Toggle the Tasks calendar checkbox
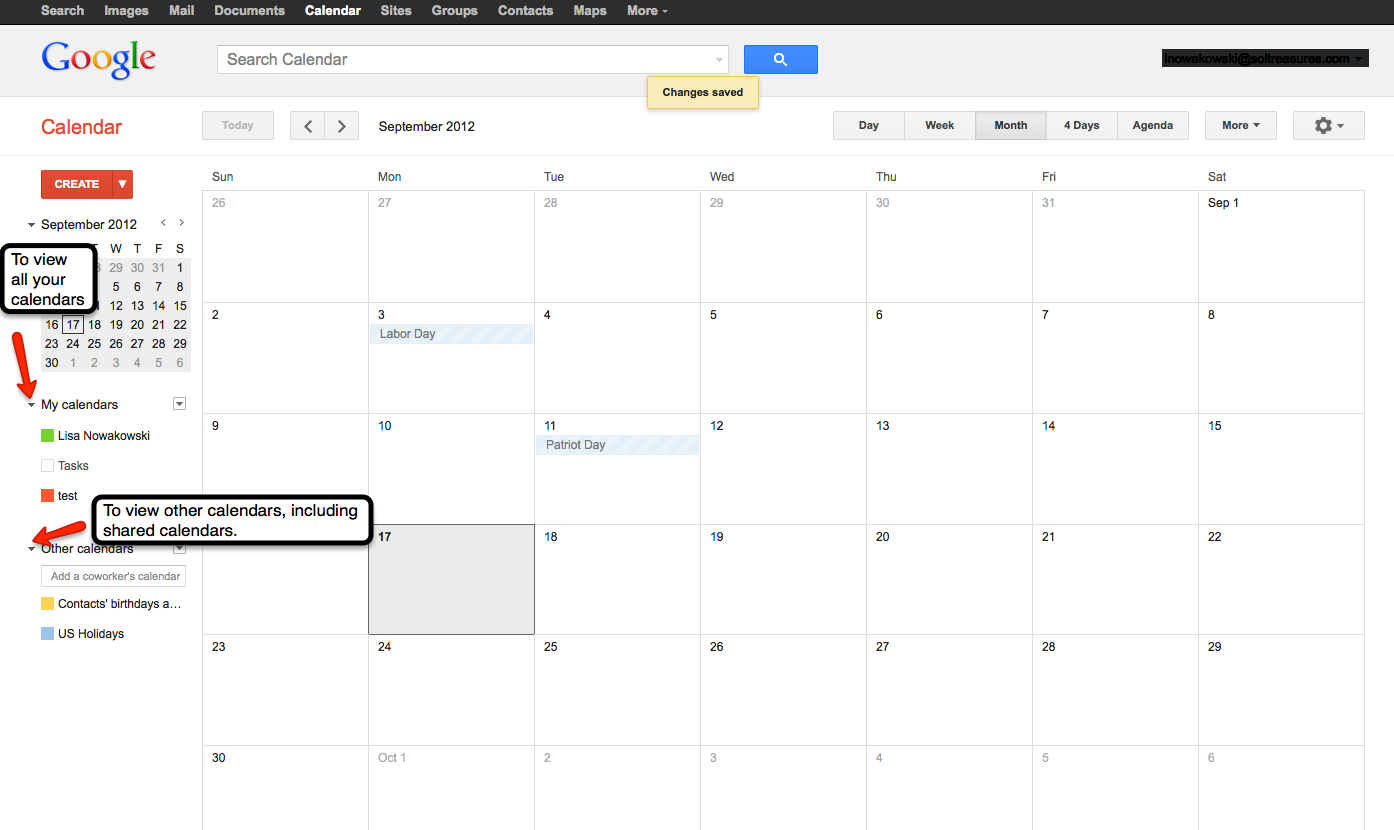 point(47,466)
